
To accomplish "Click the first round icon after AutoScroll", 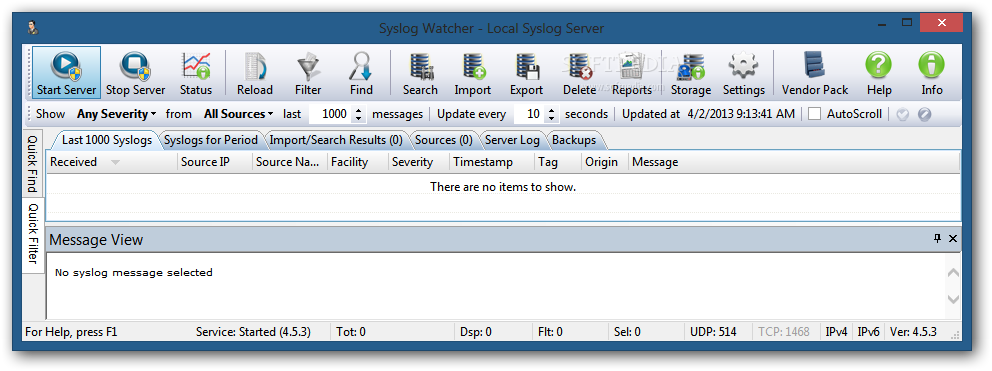I will click(x=903, y=115).
